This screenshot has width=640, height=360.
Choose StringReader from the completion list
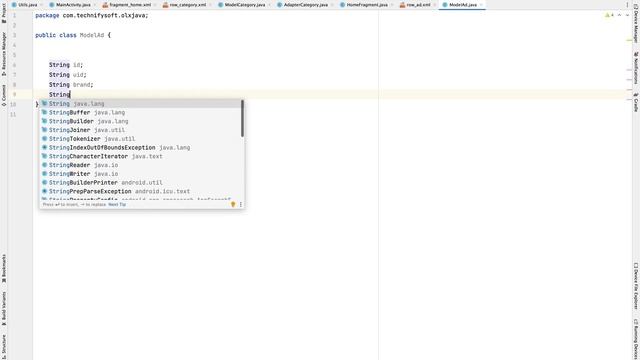pyautogui.click(x=141, y=165)
